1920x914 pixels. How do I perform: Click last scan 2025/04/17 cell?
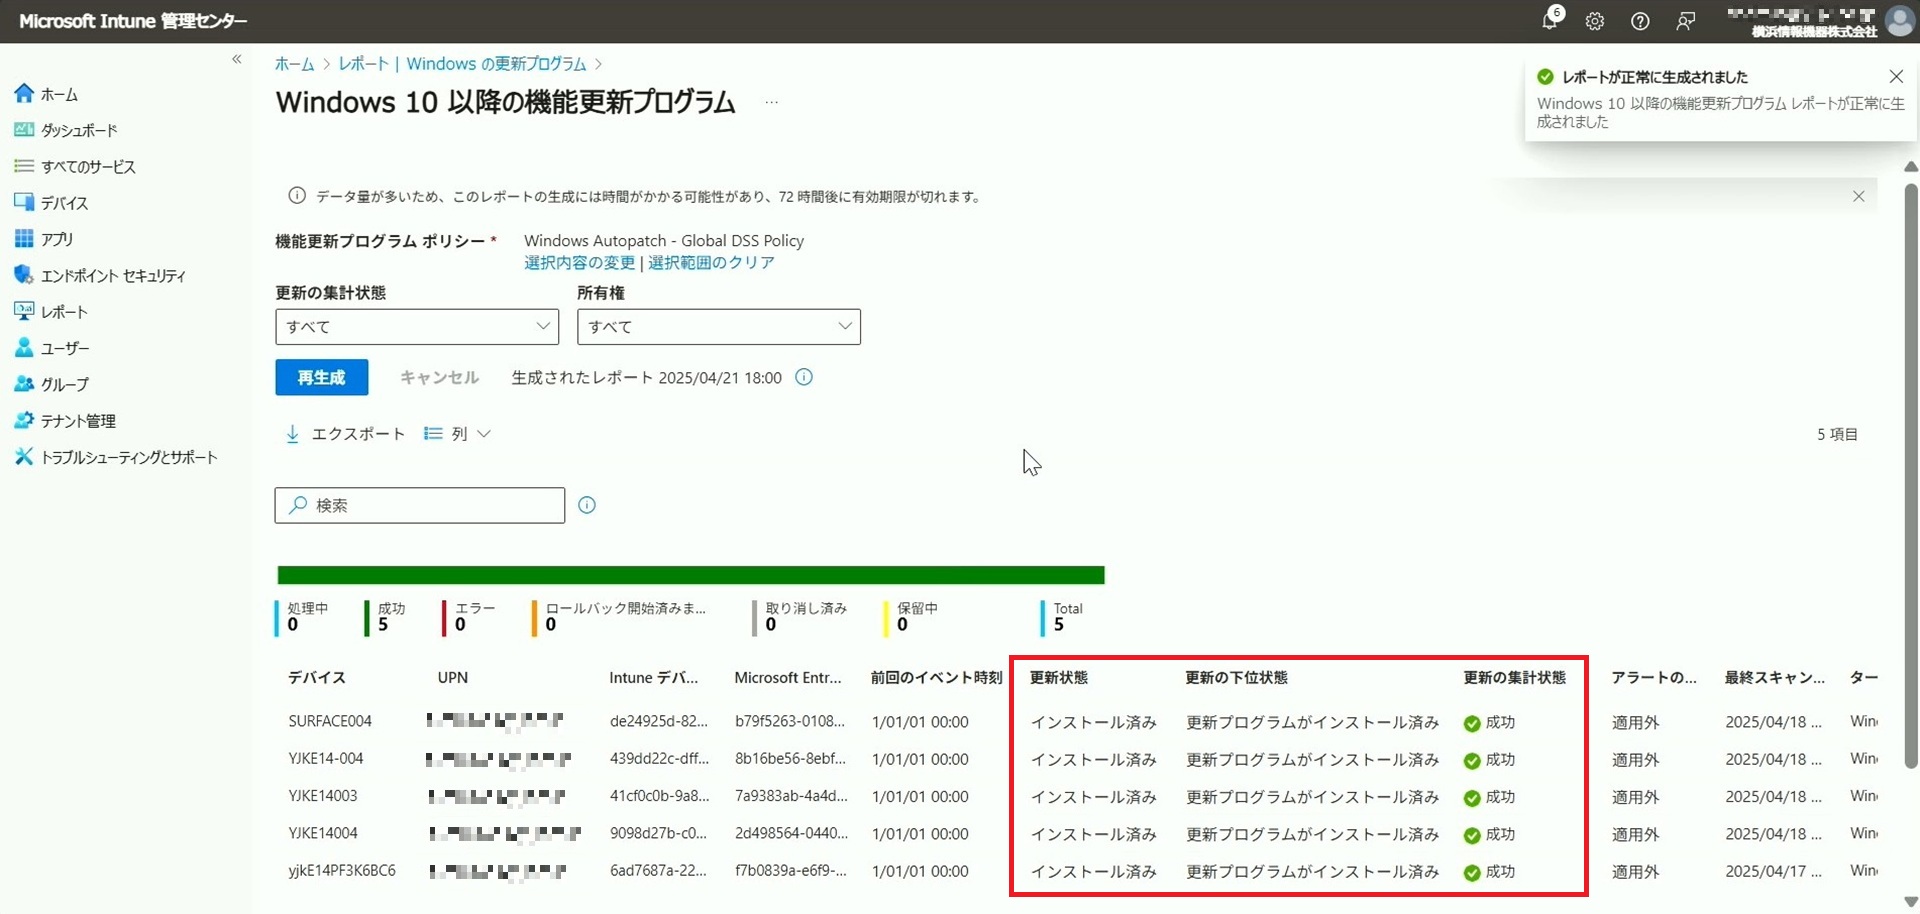pos(1774,872)
